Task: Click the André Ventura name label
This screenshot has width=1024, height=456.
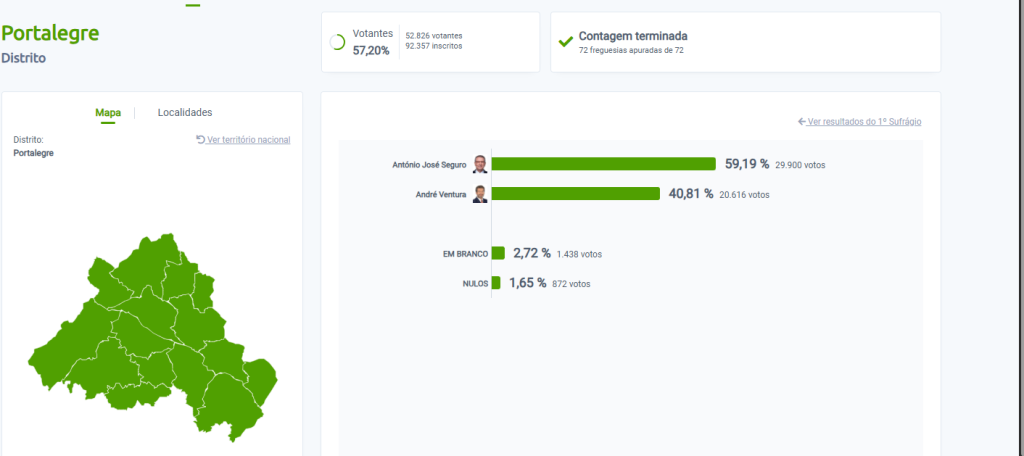Action: [x=441, y=194]
